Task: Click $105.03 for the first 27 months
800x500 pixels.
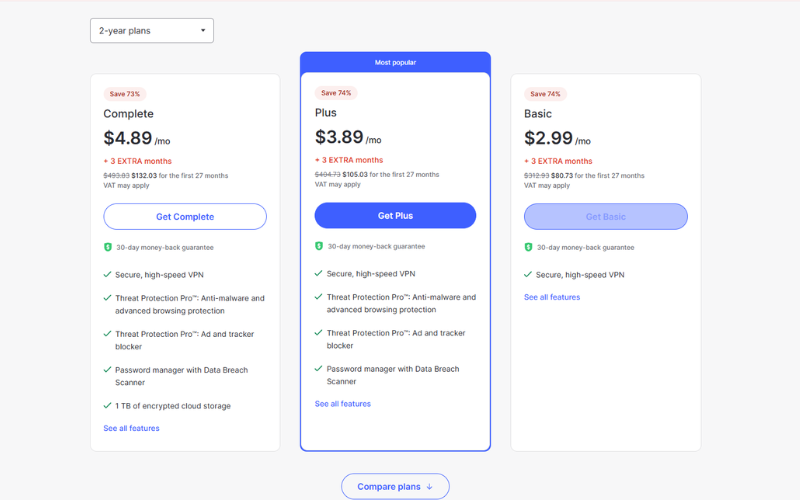Action: point(390,174)
